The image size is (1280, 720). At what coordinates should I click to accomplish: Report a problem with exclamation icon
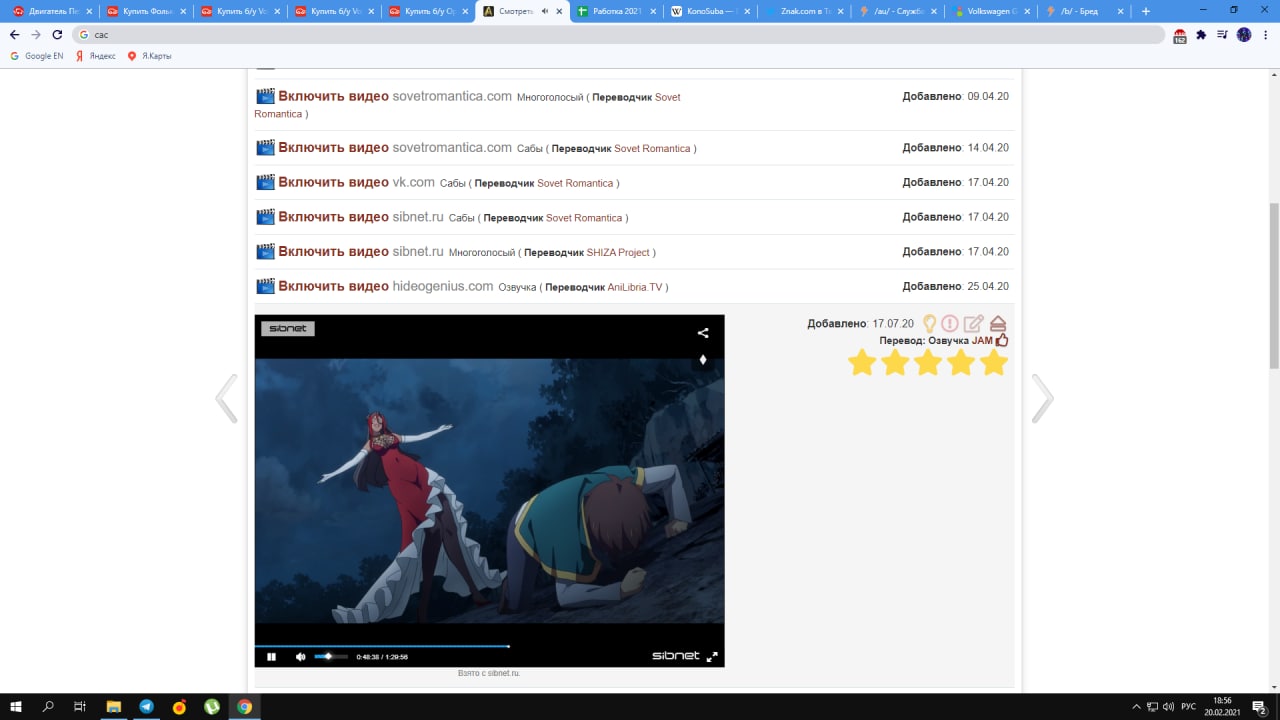950,324
